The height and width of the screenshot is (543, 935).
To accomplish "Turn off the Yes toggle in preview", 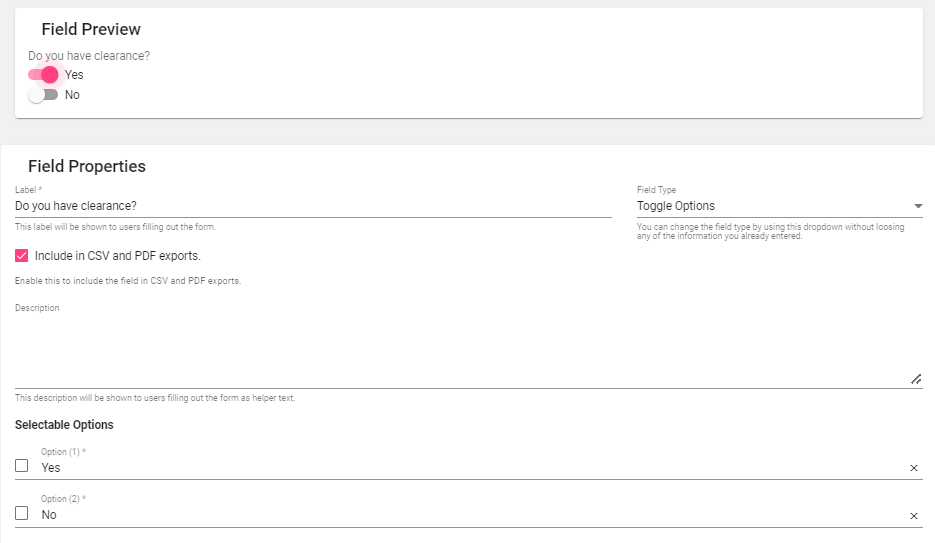I will point(44,75).
